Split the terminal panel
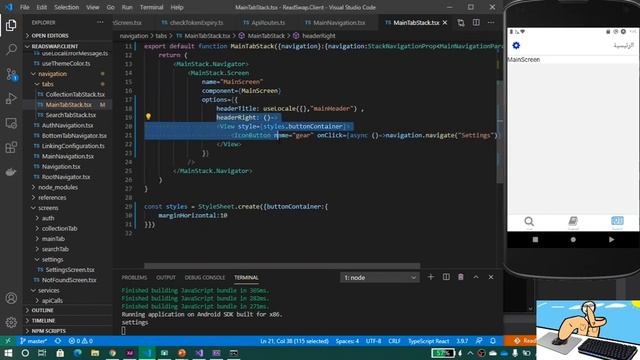This screenshot has width=640, height=360. 446,277
